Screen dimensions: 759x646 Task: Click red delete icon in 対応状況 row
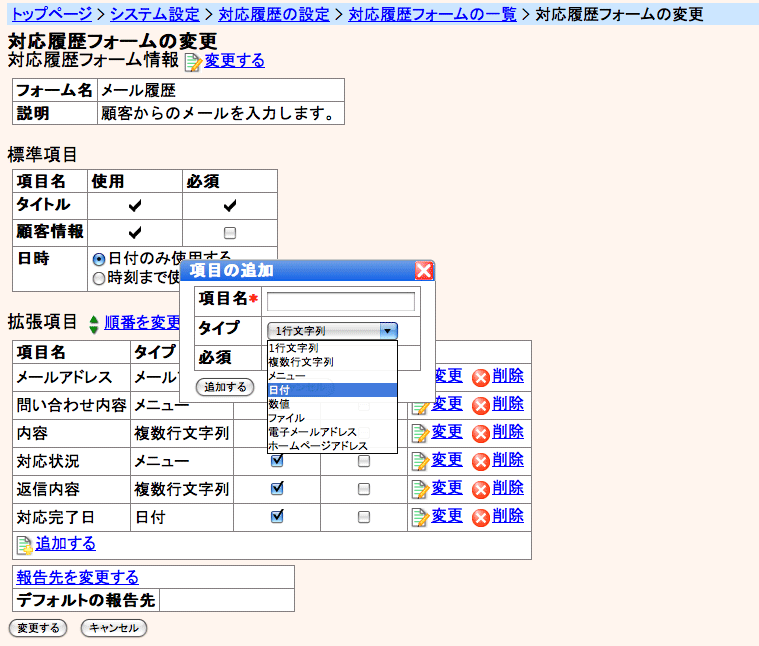click(x=480, y=461)
